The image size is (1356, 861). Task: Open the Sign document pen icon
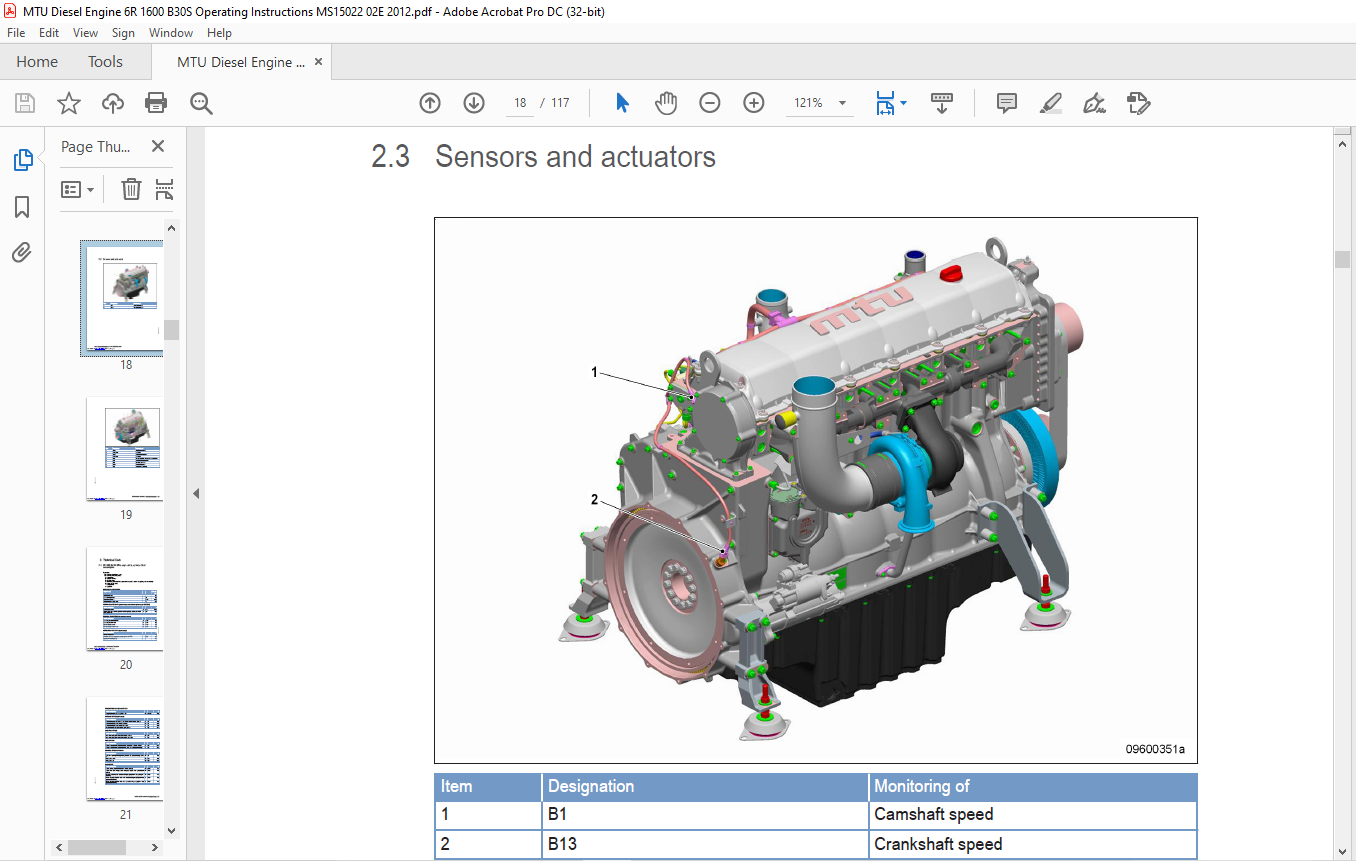(x=1094, y=103)
